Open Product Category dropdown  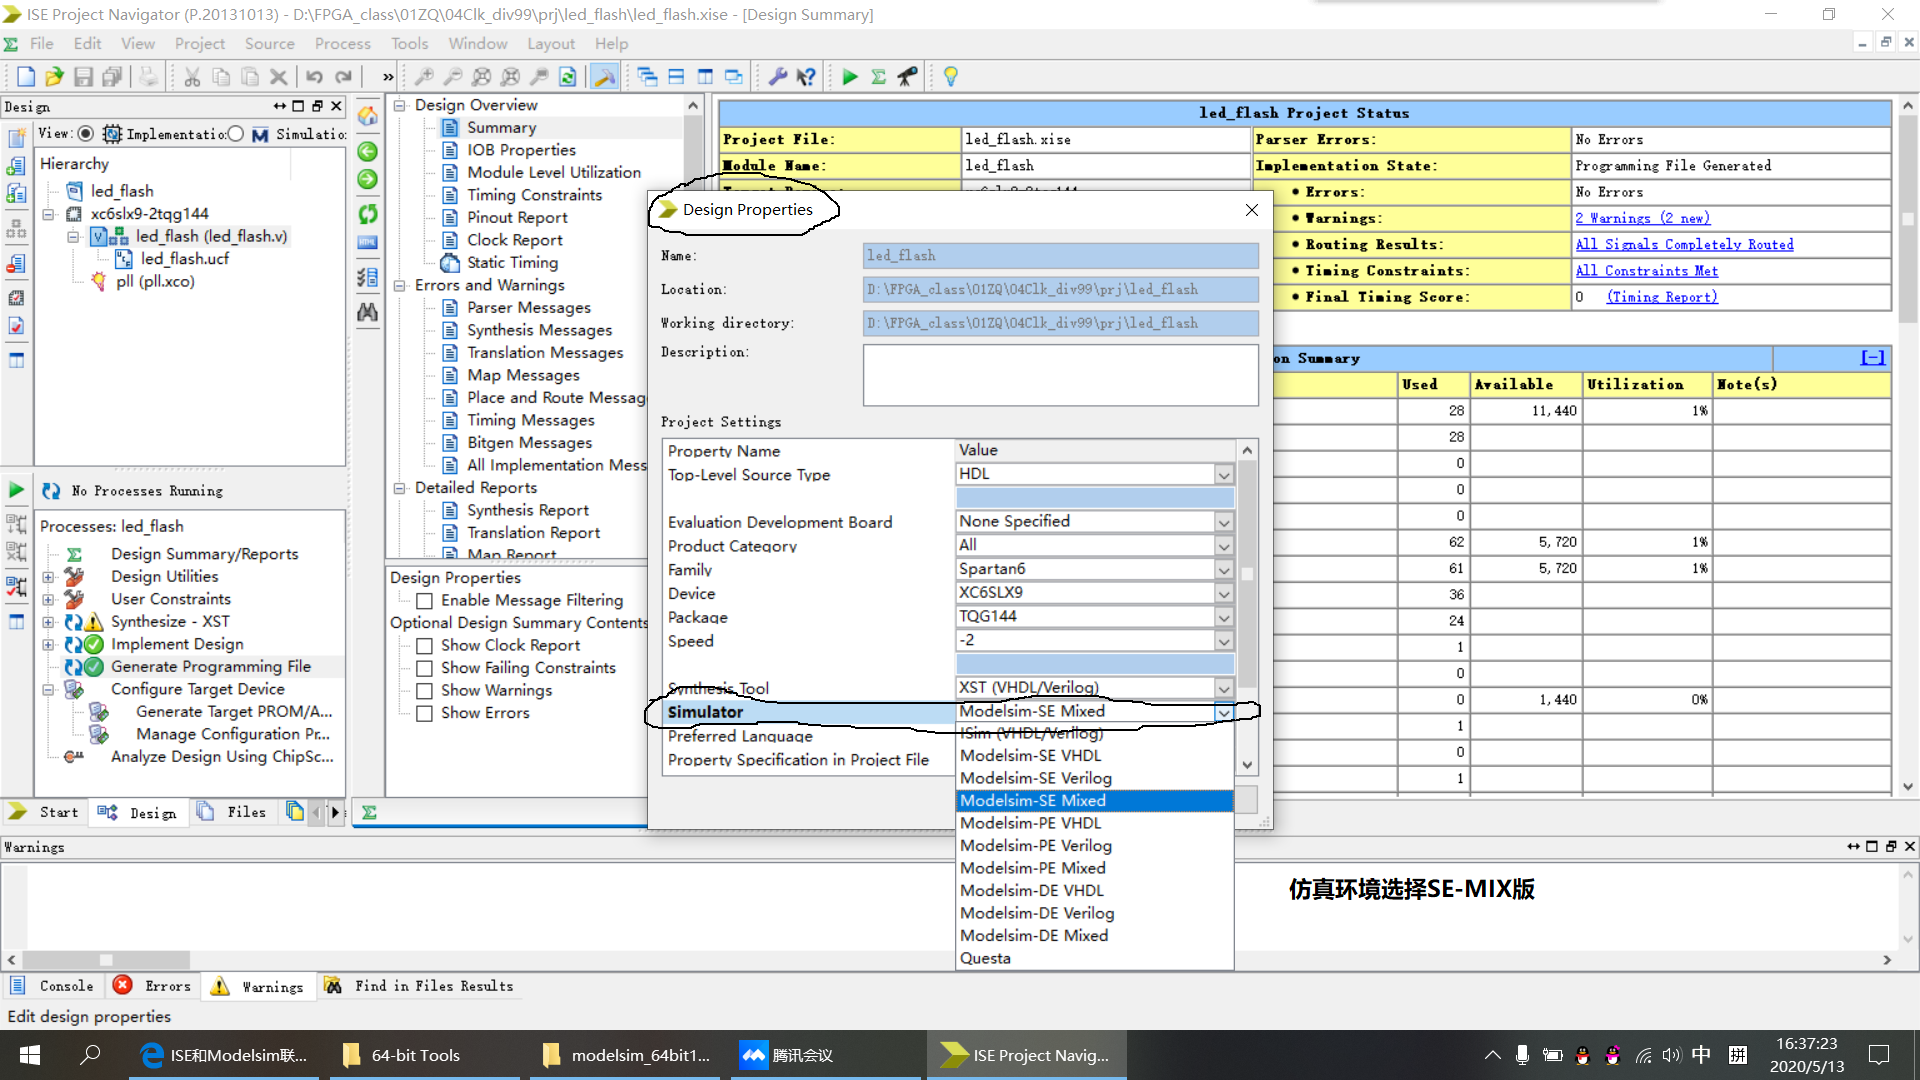coord(1224,546)
